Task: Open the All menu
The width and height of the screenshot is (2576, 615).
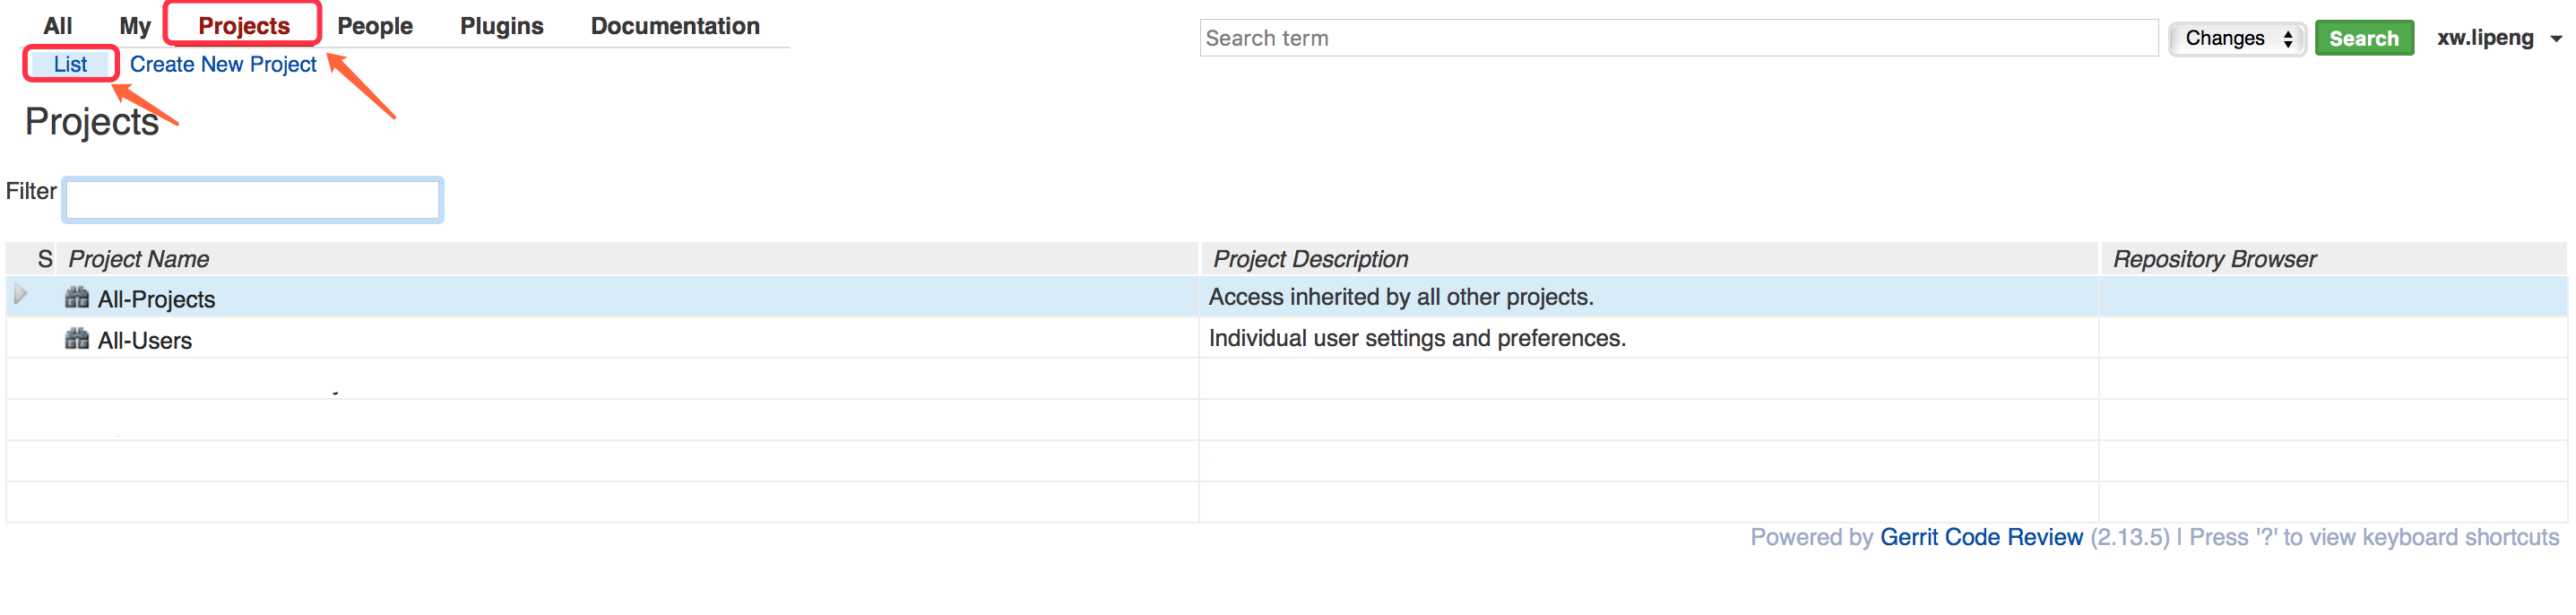Action: pos(58,26)
